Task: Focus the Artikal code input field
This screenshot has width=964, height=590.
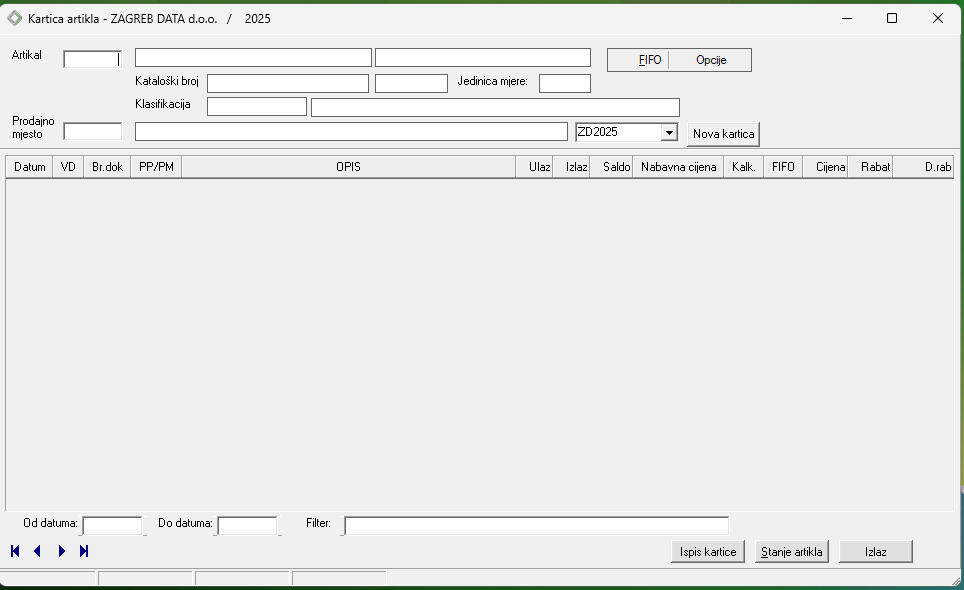Action: [92, 59]
